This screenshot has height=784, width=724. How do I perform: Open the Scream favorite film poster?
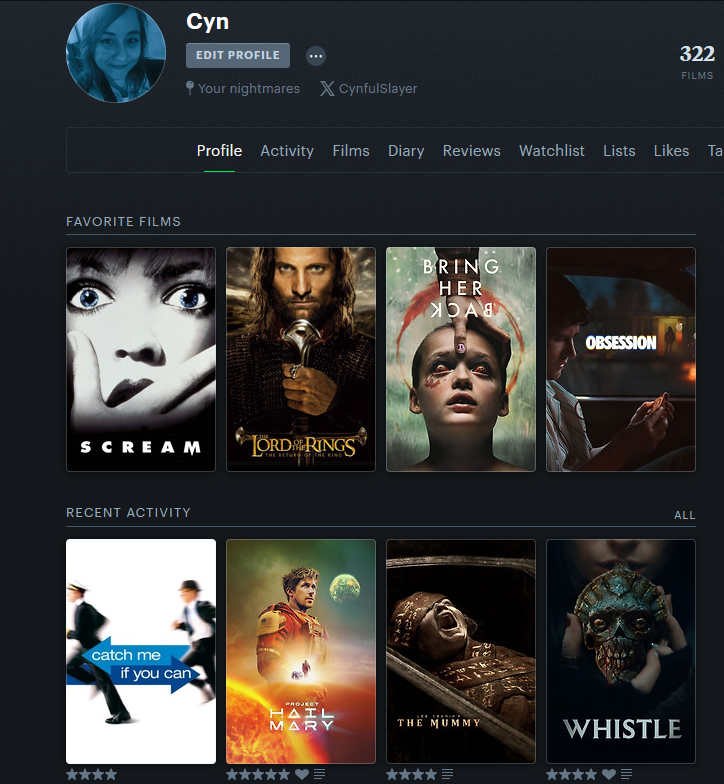pyautogui.click(x=141, y=359)
